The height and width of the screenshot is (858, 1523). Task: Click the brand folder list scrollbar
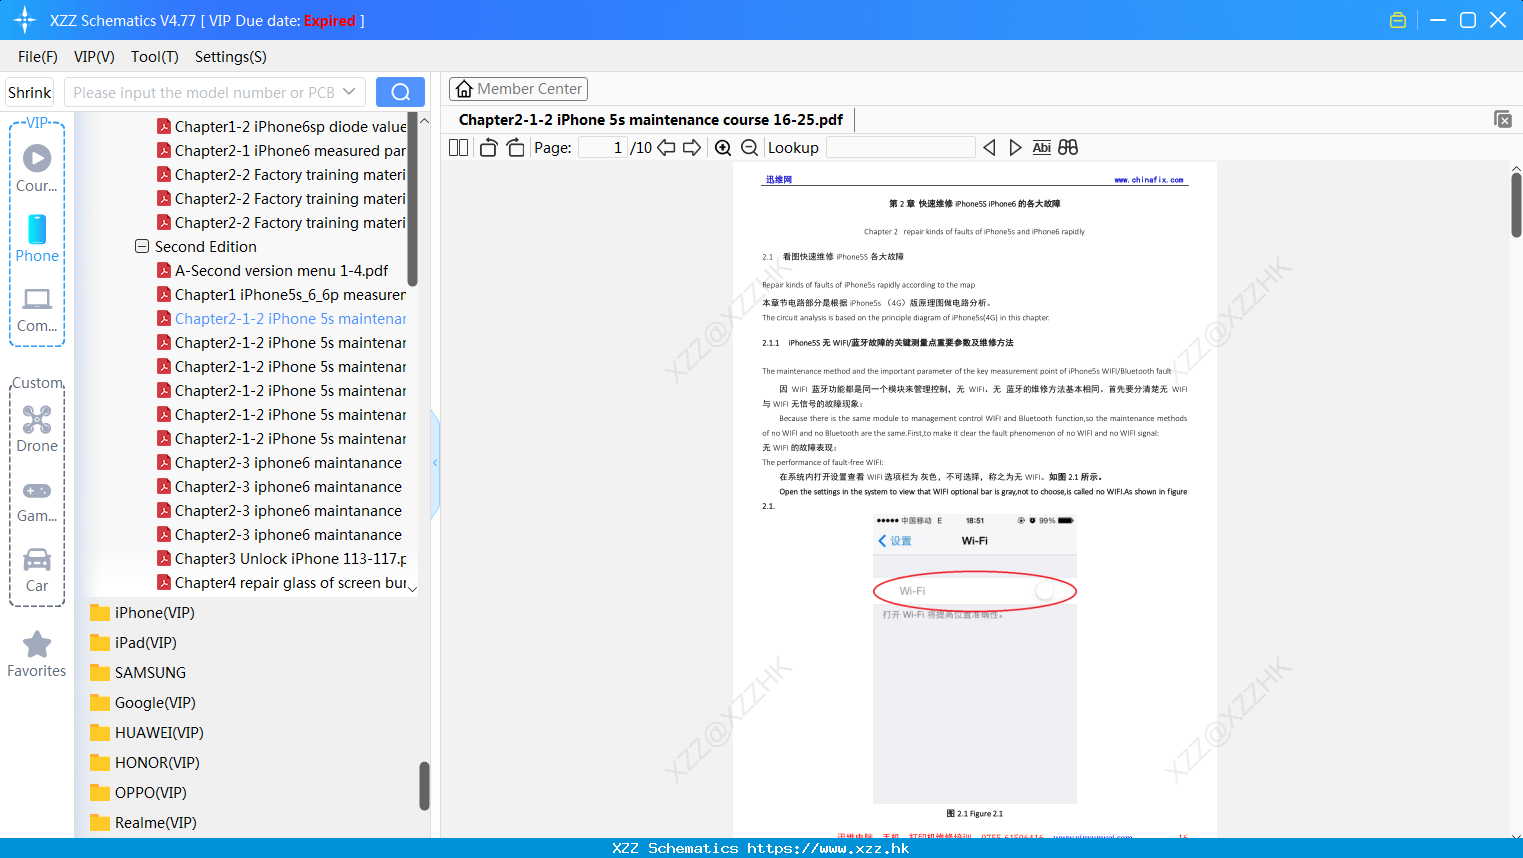tap(424, 786)
